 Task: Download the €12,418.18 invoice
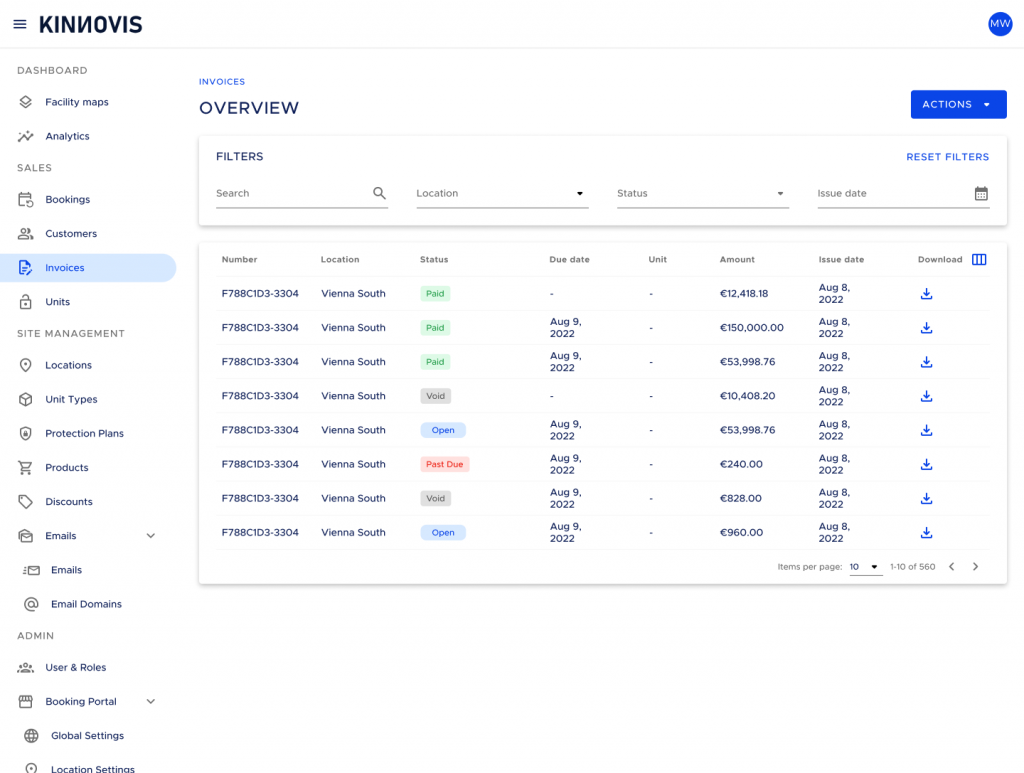tap(926, 294)
